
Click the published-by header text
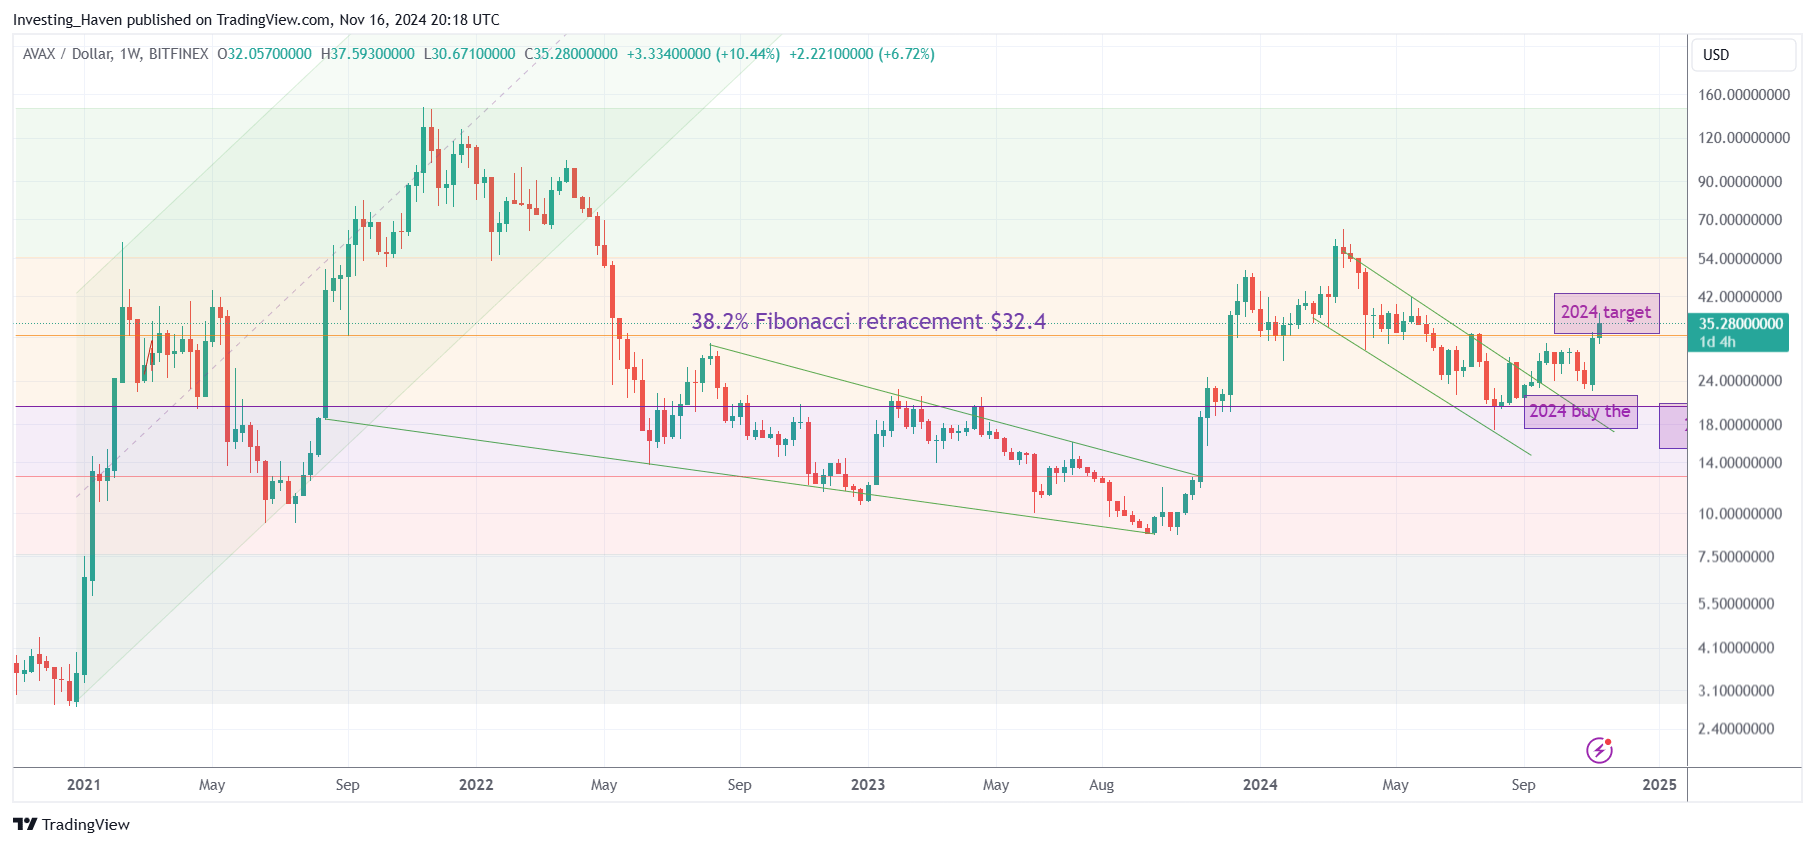point(256,20)
